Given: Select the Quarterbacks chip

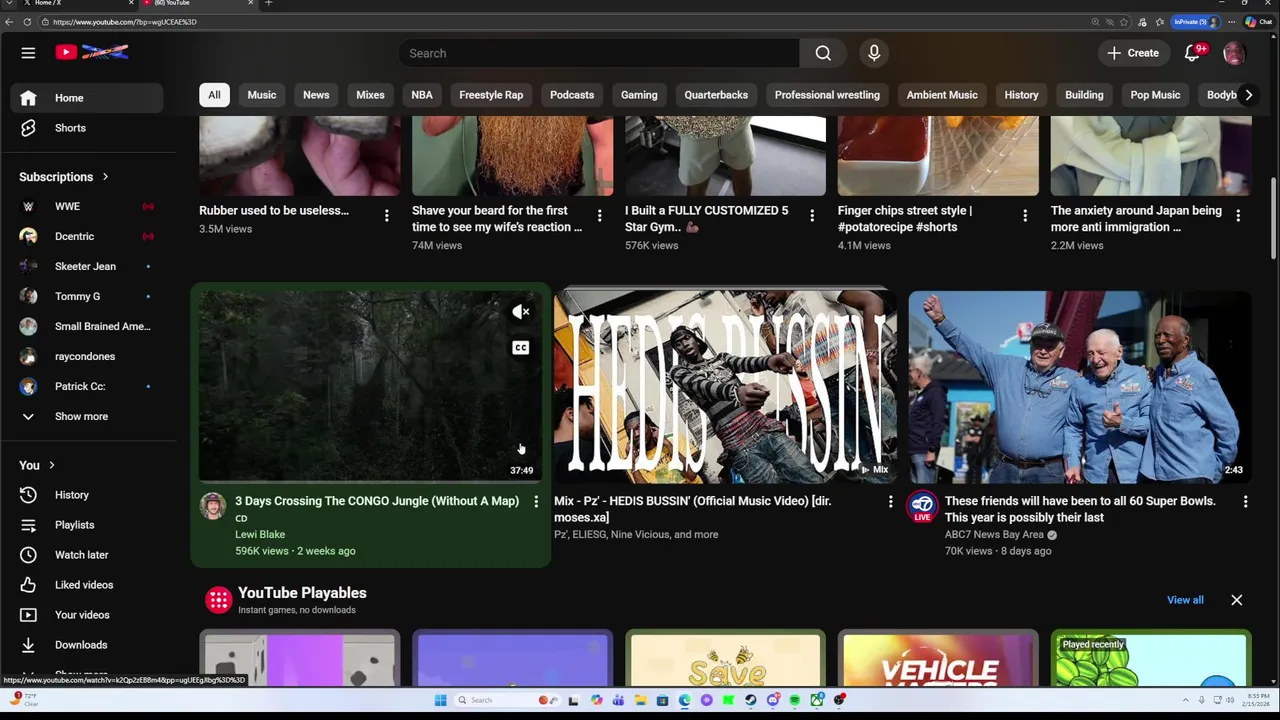Looking at the screenshot, I should (716, 95).
